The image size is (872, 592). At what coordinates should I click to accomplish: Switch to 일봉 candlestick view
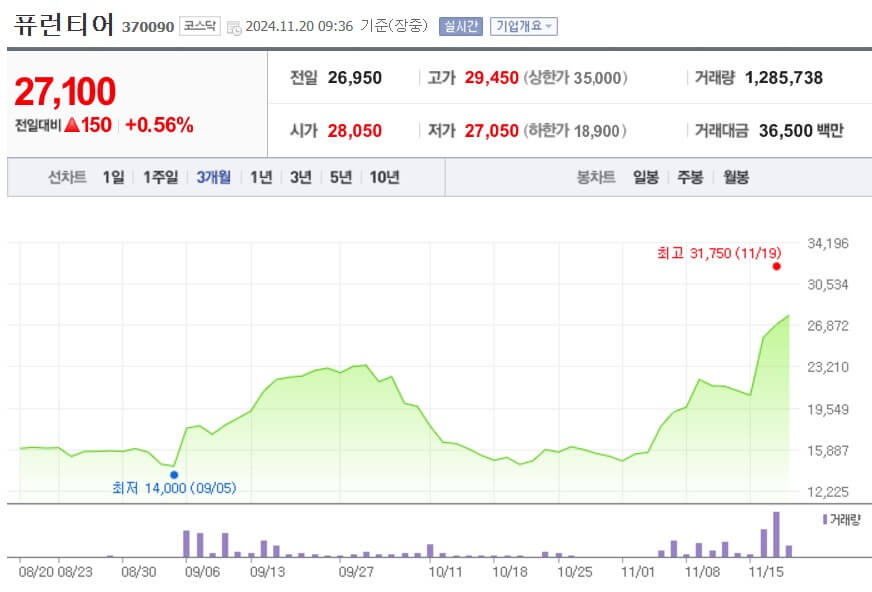(646, 177)
